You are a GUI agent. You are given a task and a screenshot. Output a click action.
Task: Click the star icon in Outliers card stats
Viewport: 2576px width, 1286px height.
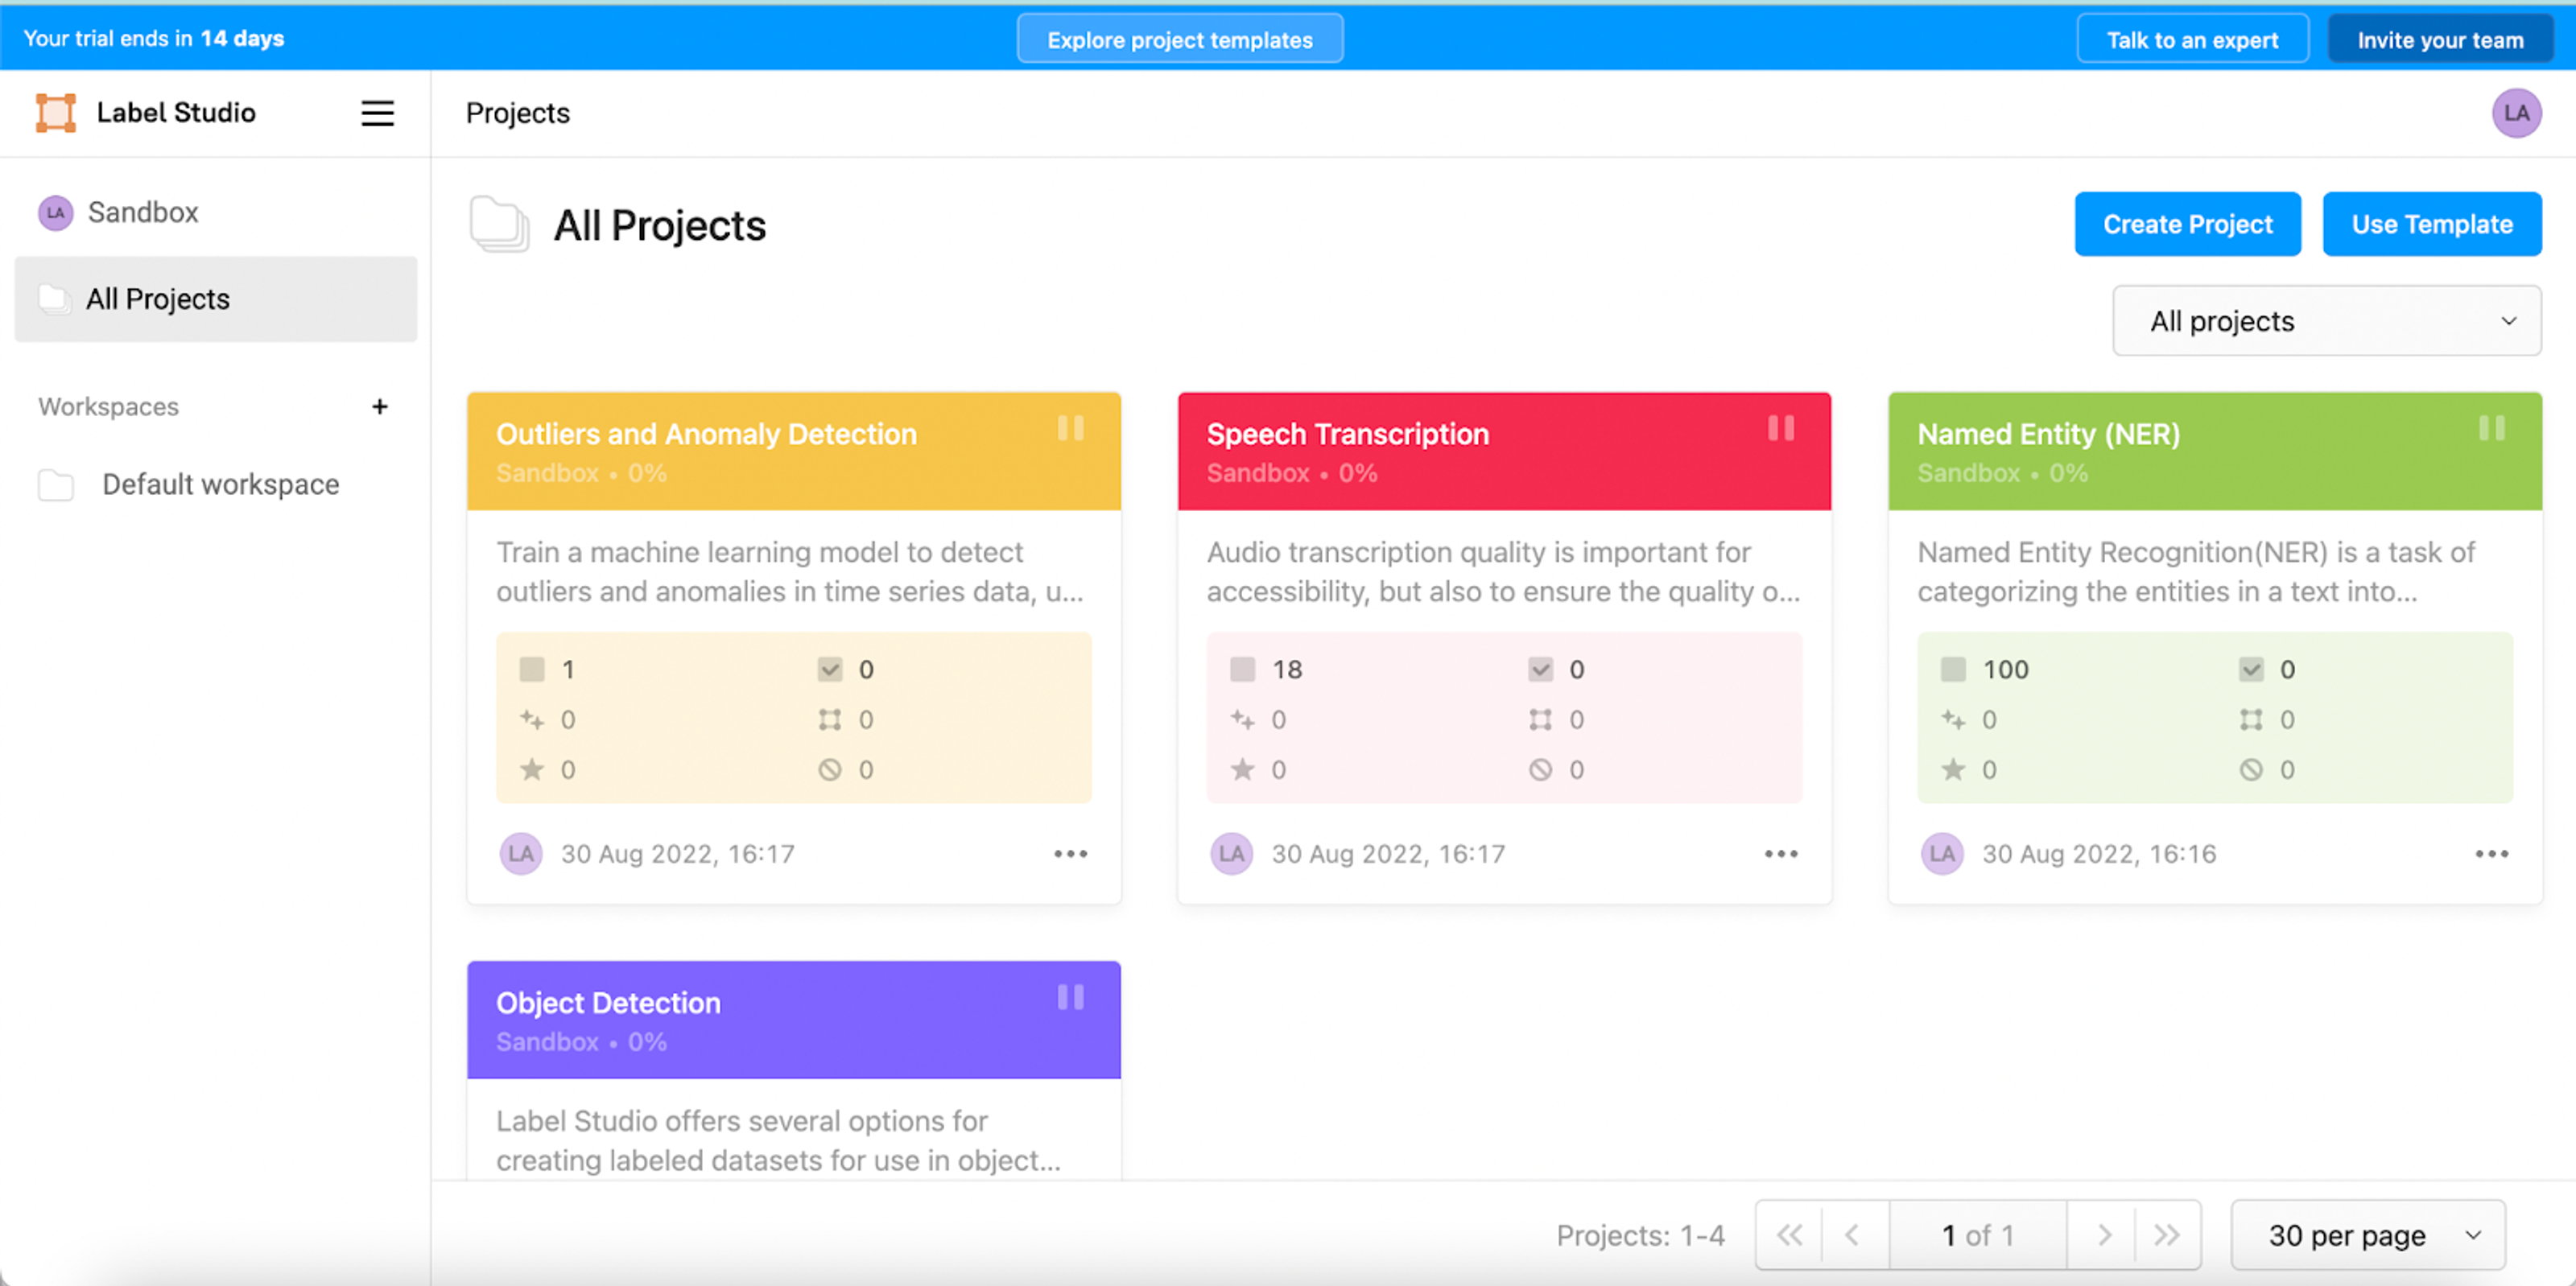pyautogui.click(x=532, y=770)
